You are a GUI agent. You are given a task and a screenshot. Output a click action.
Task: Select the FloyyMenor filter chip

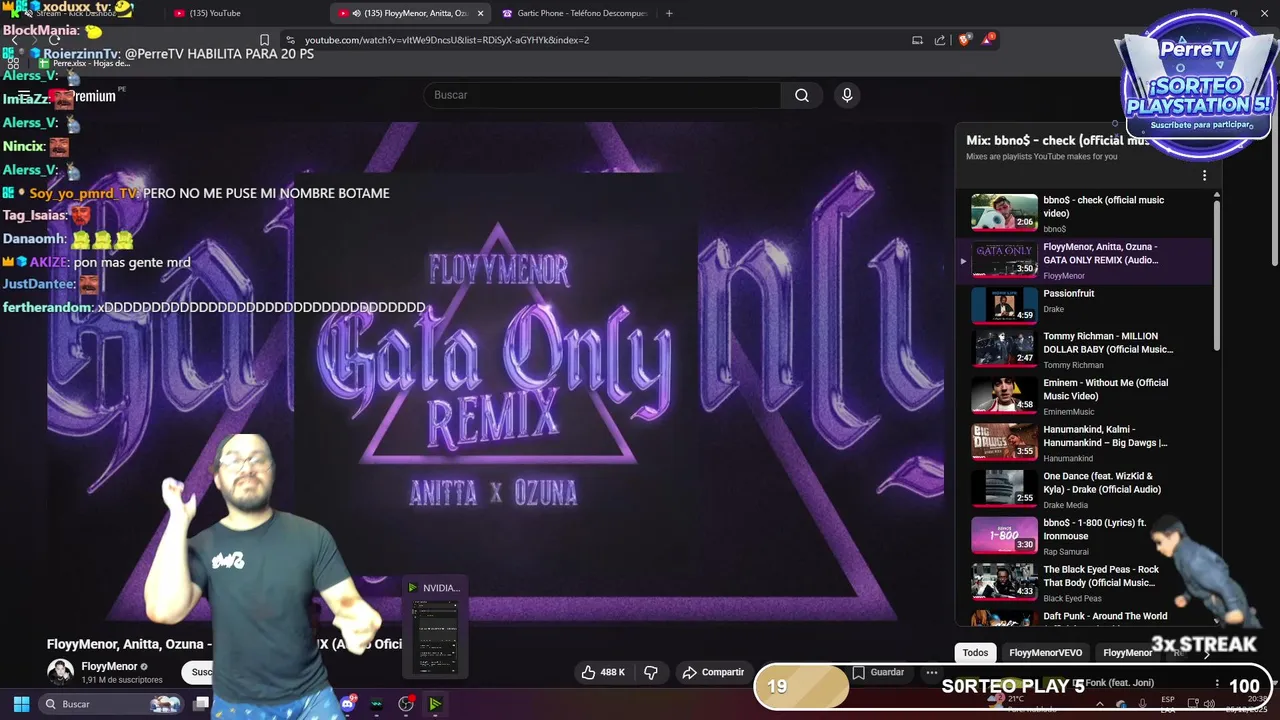(1127, 653)
